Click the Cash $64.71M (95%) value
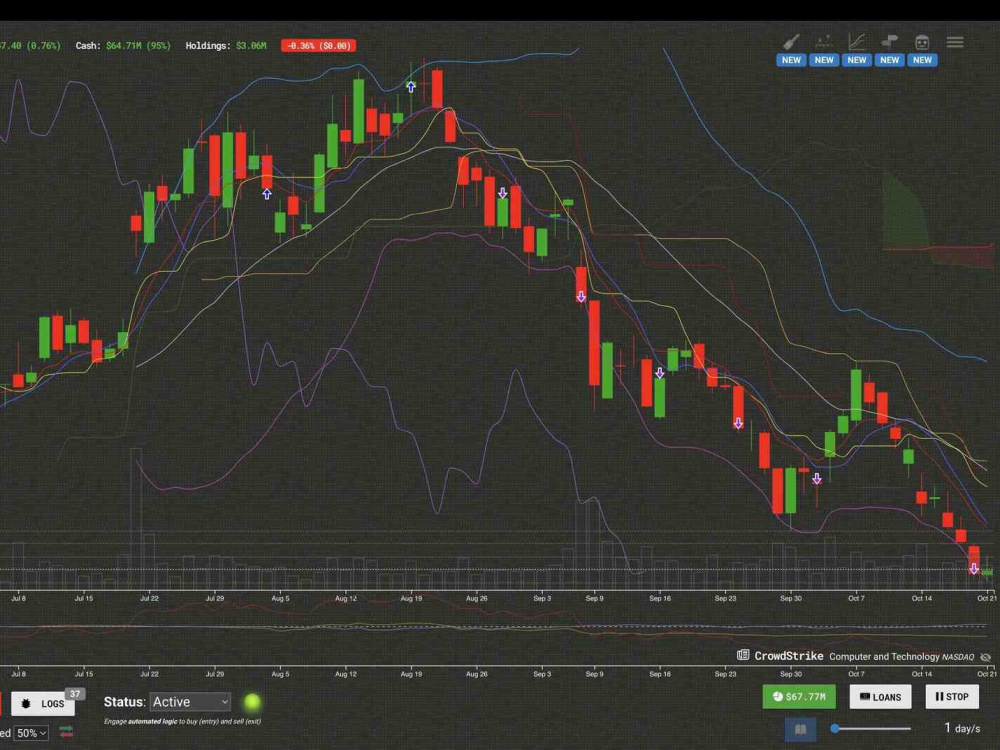 [138, 46]
